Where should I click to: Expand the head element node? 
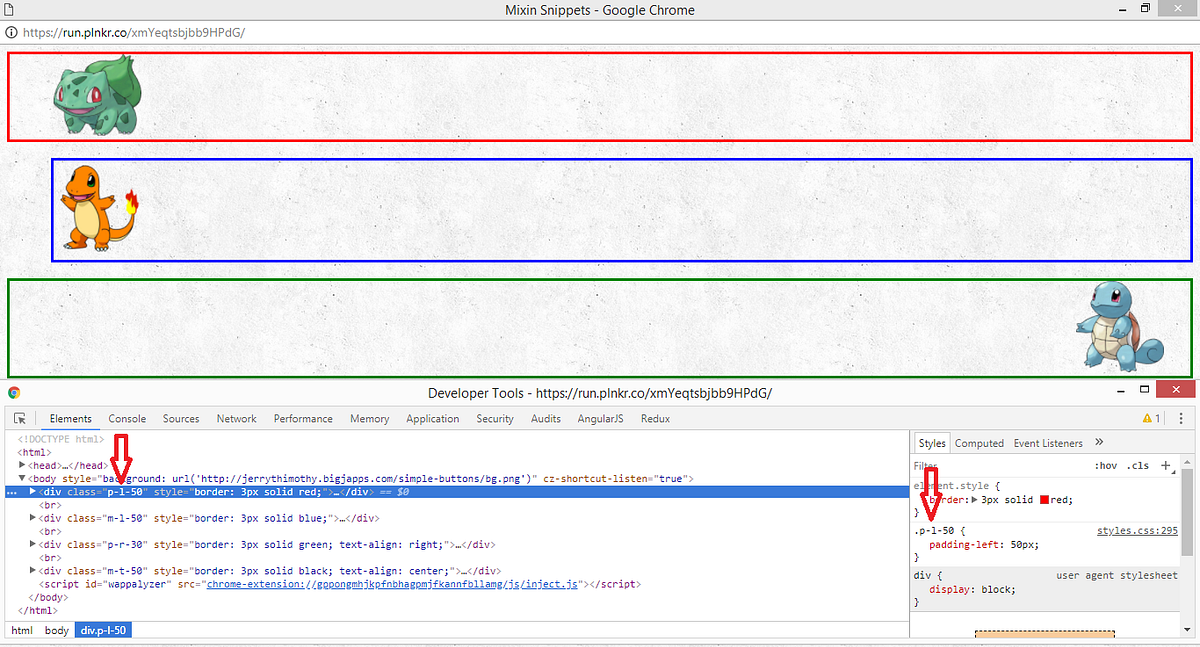22,465
